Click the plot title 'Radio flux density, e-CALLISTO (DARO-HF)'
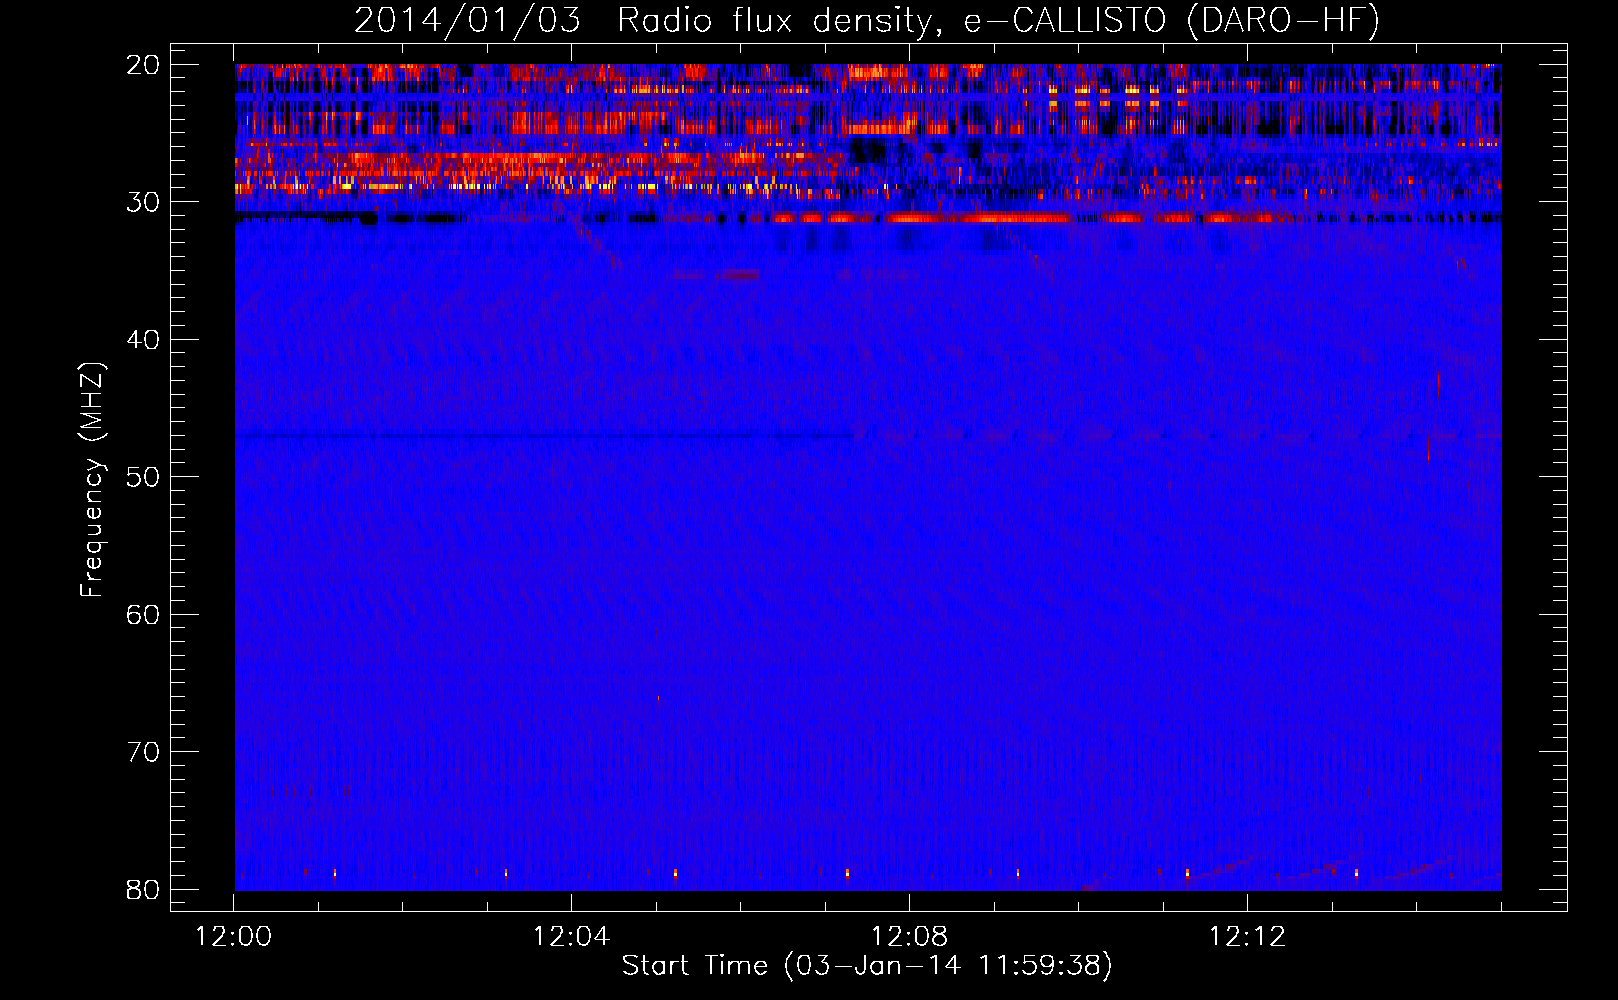1618x1000 pixels. (x=998, y=20)
